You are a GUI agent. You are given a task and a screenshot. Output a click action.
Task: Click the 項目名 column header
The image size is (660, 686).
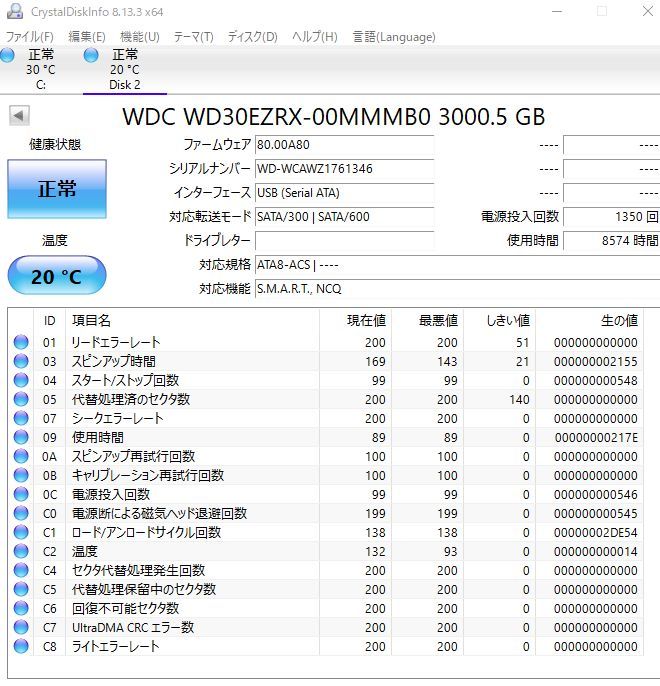tap(192, 321)
